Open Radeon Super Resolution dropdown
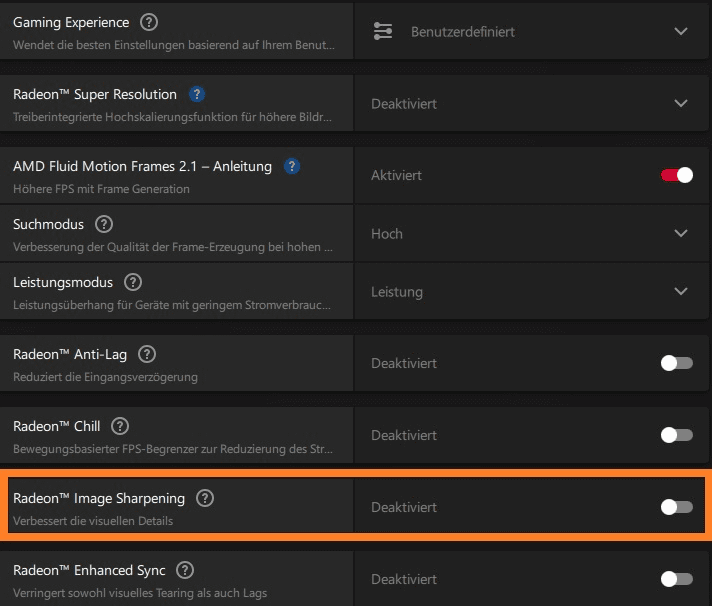 681,103
